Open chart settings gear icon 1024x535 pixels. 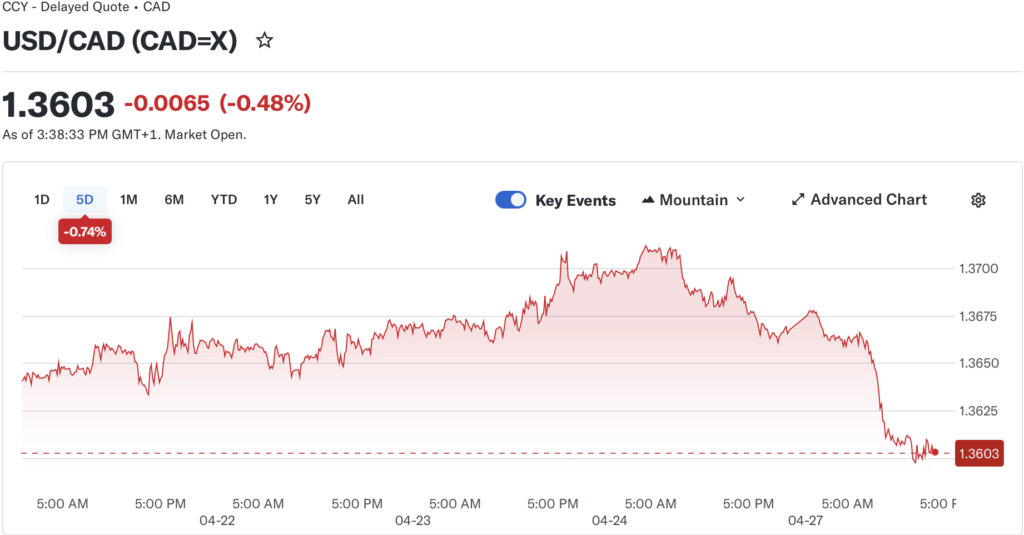tap(978, 200)
